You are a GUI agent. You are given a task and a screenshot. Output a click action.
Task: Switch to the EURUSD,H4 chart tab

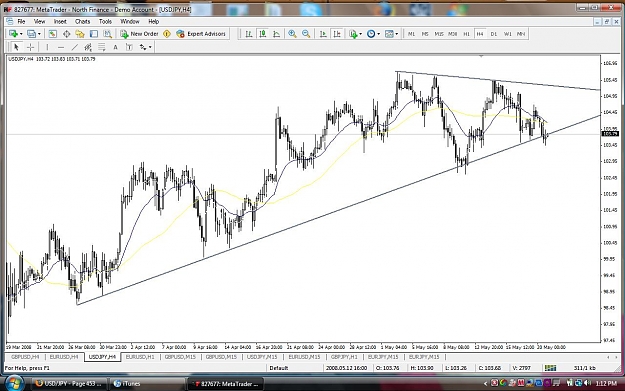[64, 357]
